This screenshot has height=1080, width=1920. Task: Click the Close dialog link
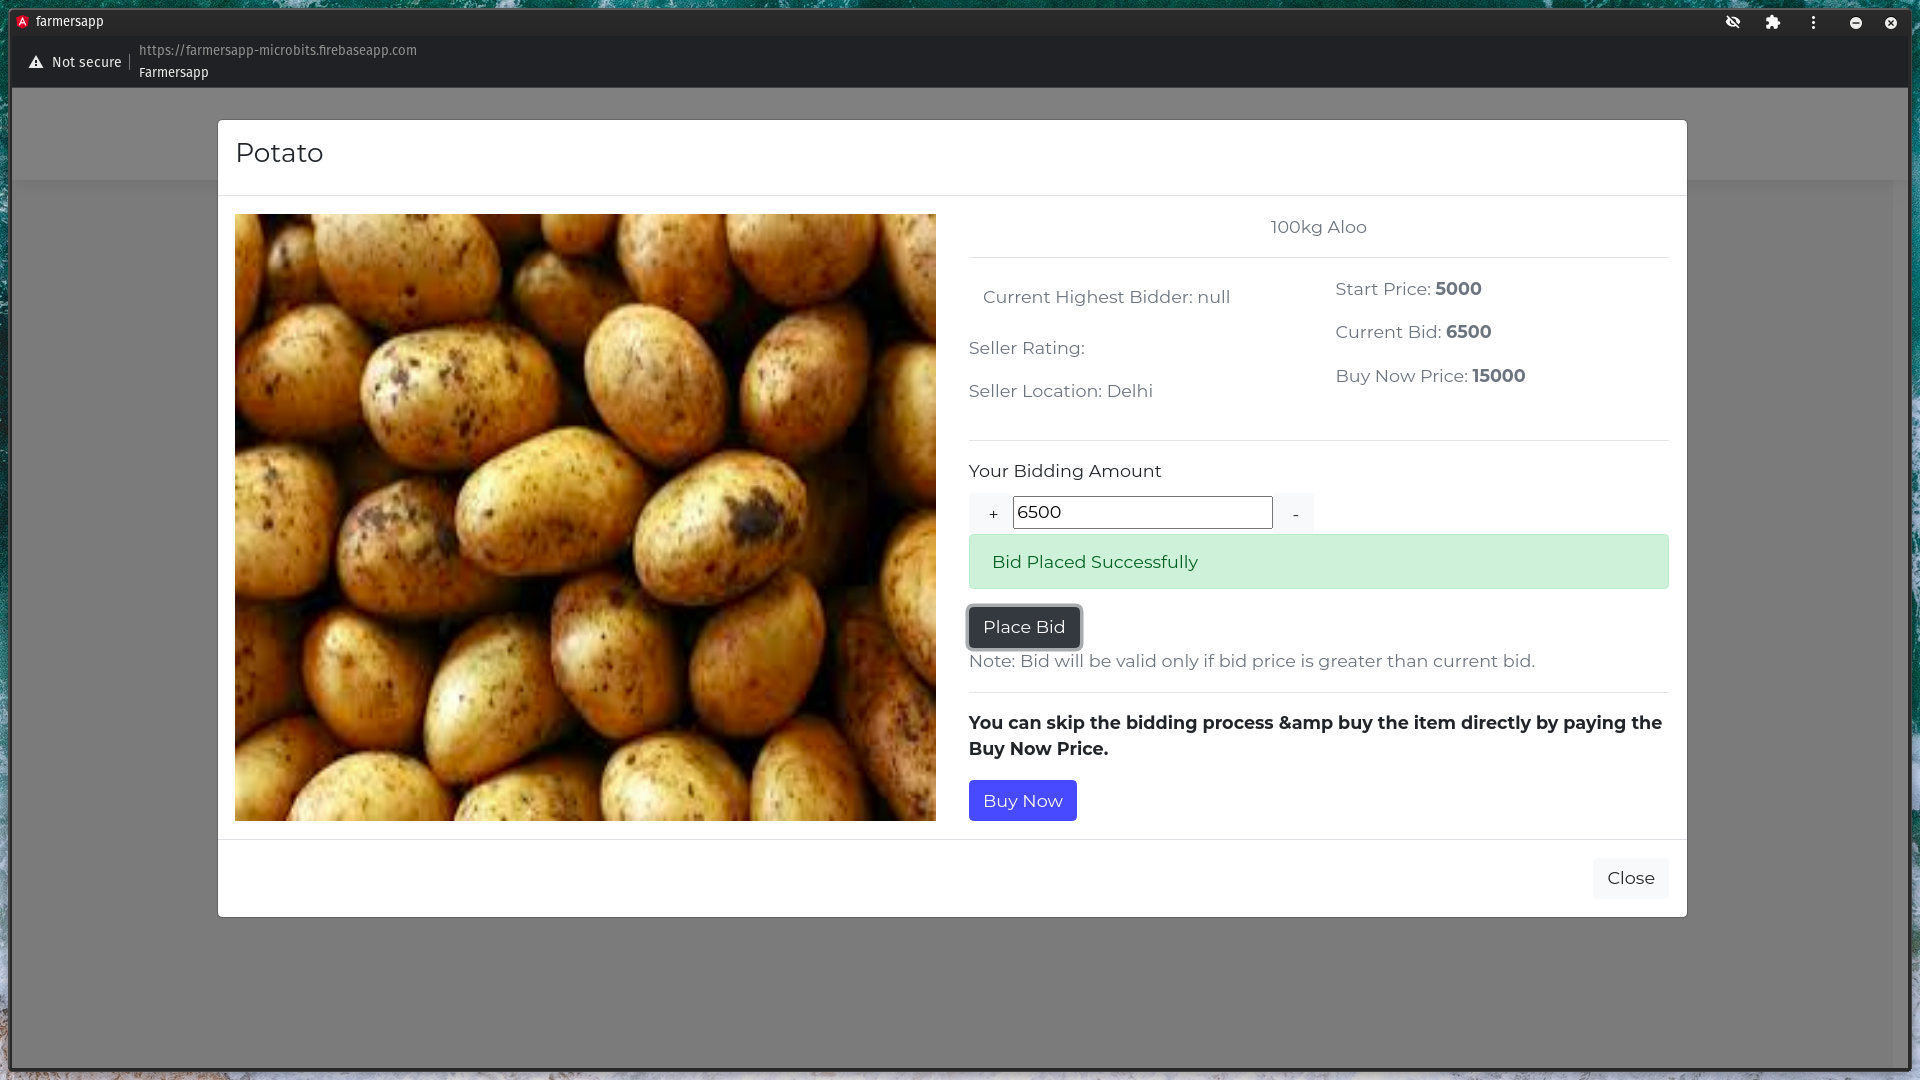pos(1630,877)
